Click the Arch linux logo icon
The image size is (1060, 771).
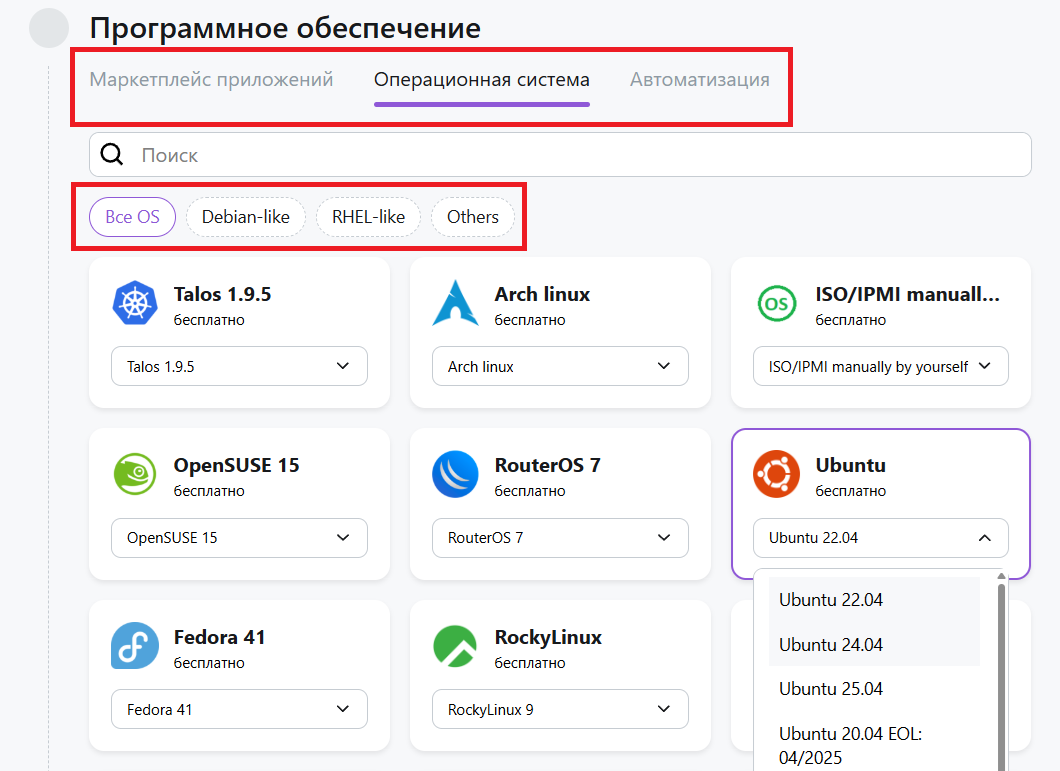(x=456, y=302)
